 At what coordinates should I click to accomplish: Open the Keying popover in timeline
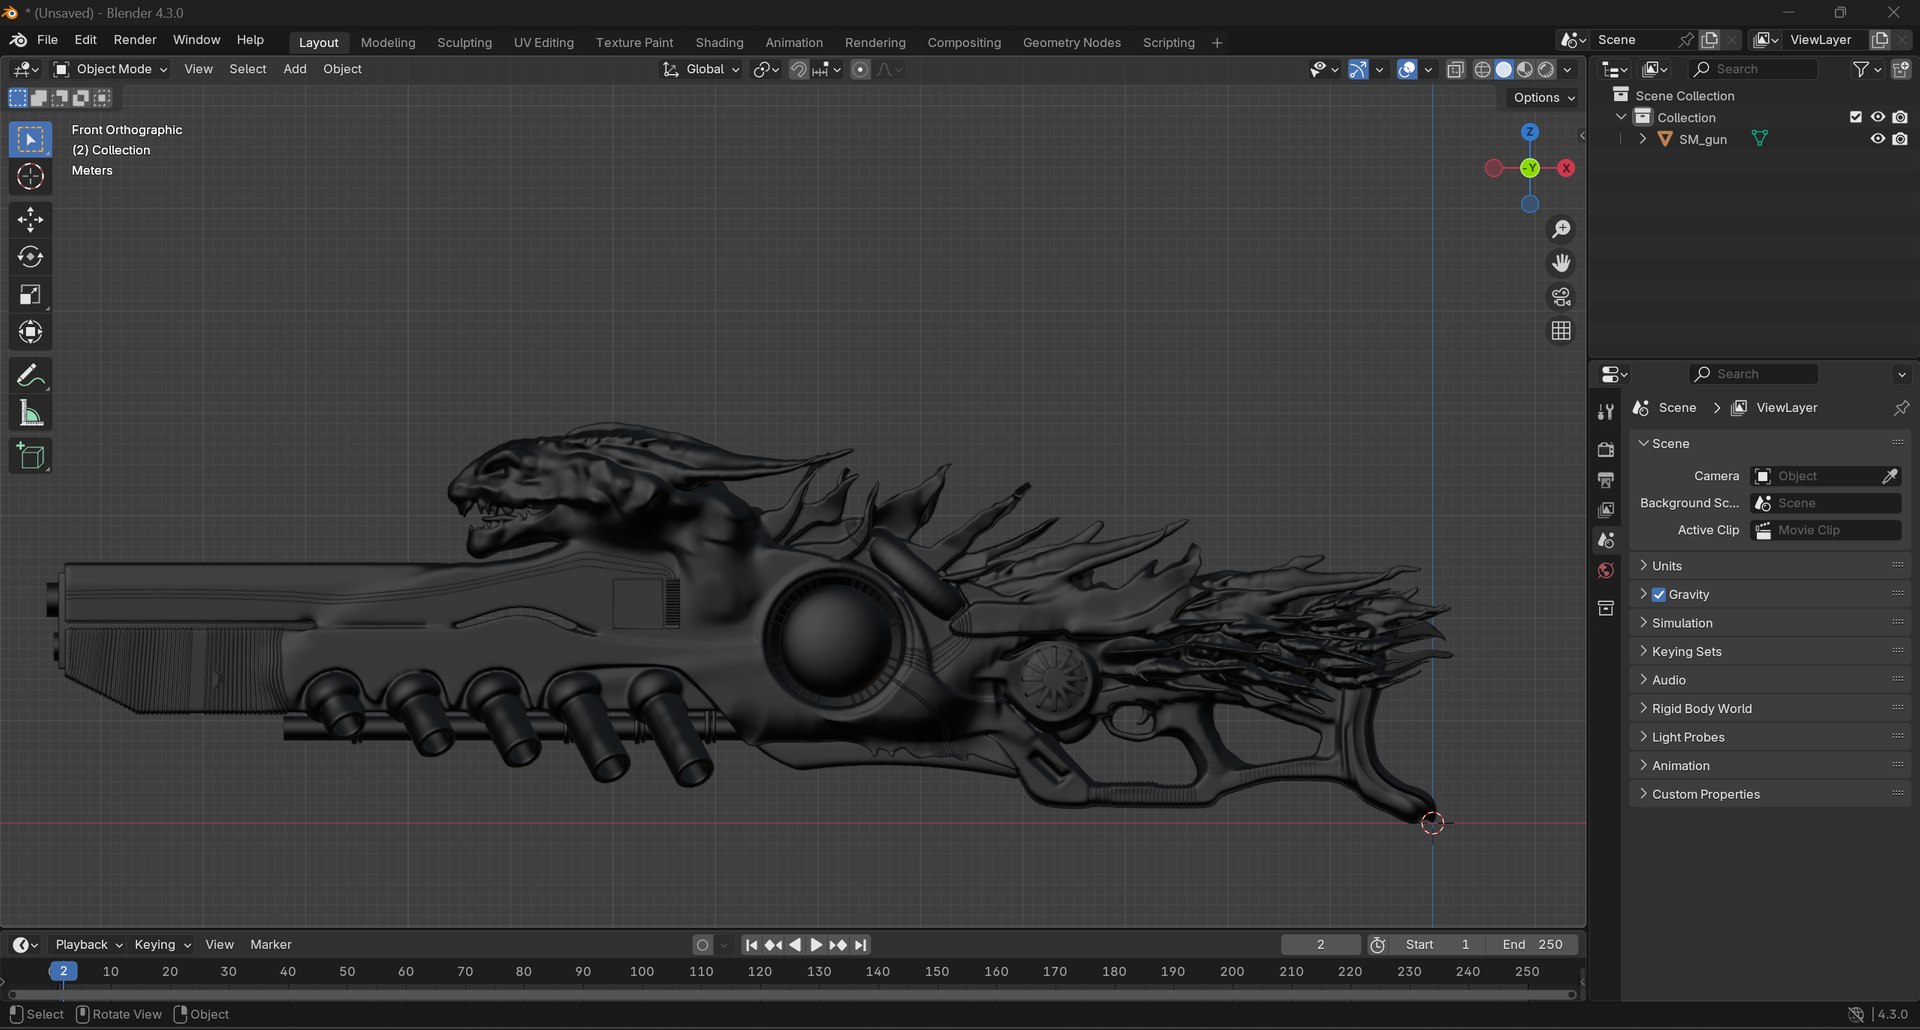coord(162,945)
